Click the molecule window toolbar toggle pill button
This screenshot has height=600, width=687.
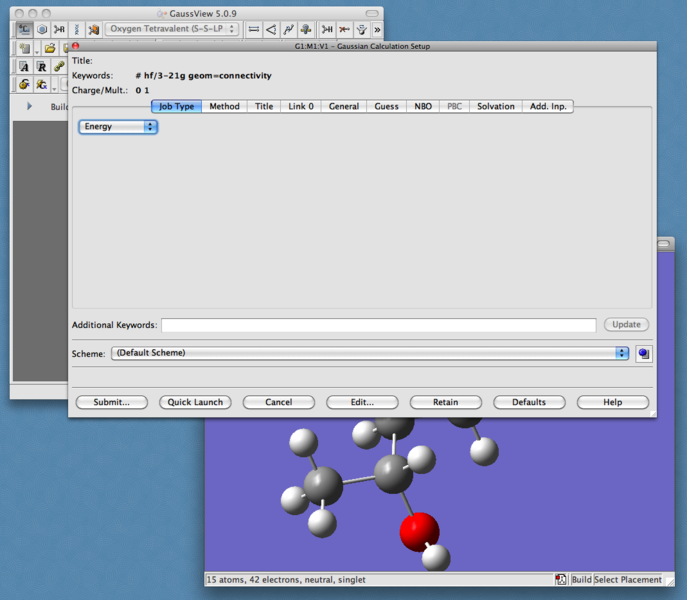click(x=663, y=244)
